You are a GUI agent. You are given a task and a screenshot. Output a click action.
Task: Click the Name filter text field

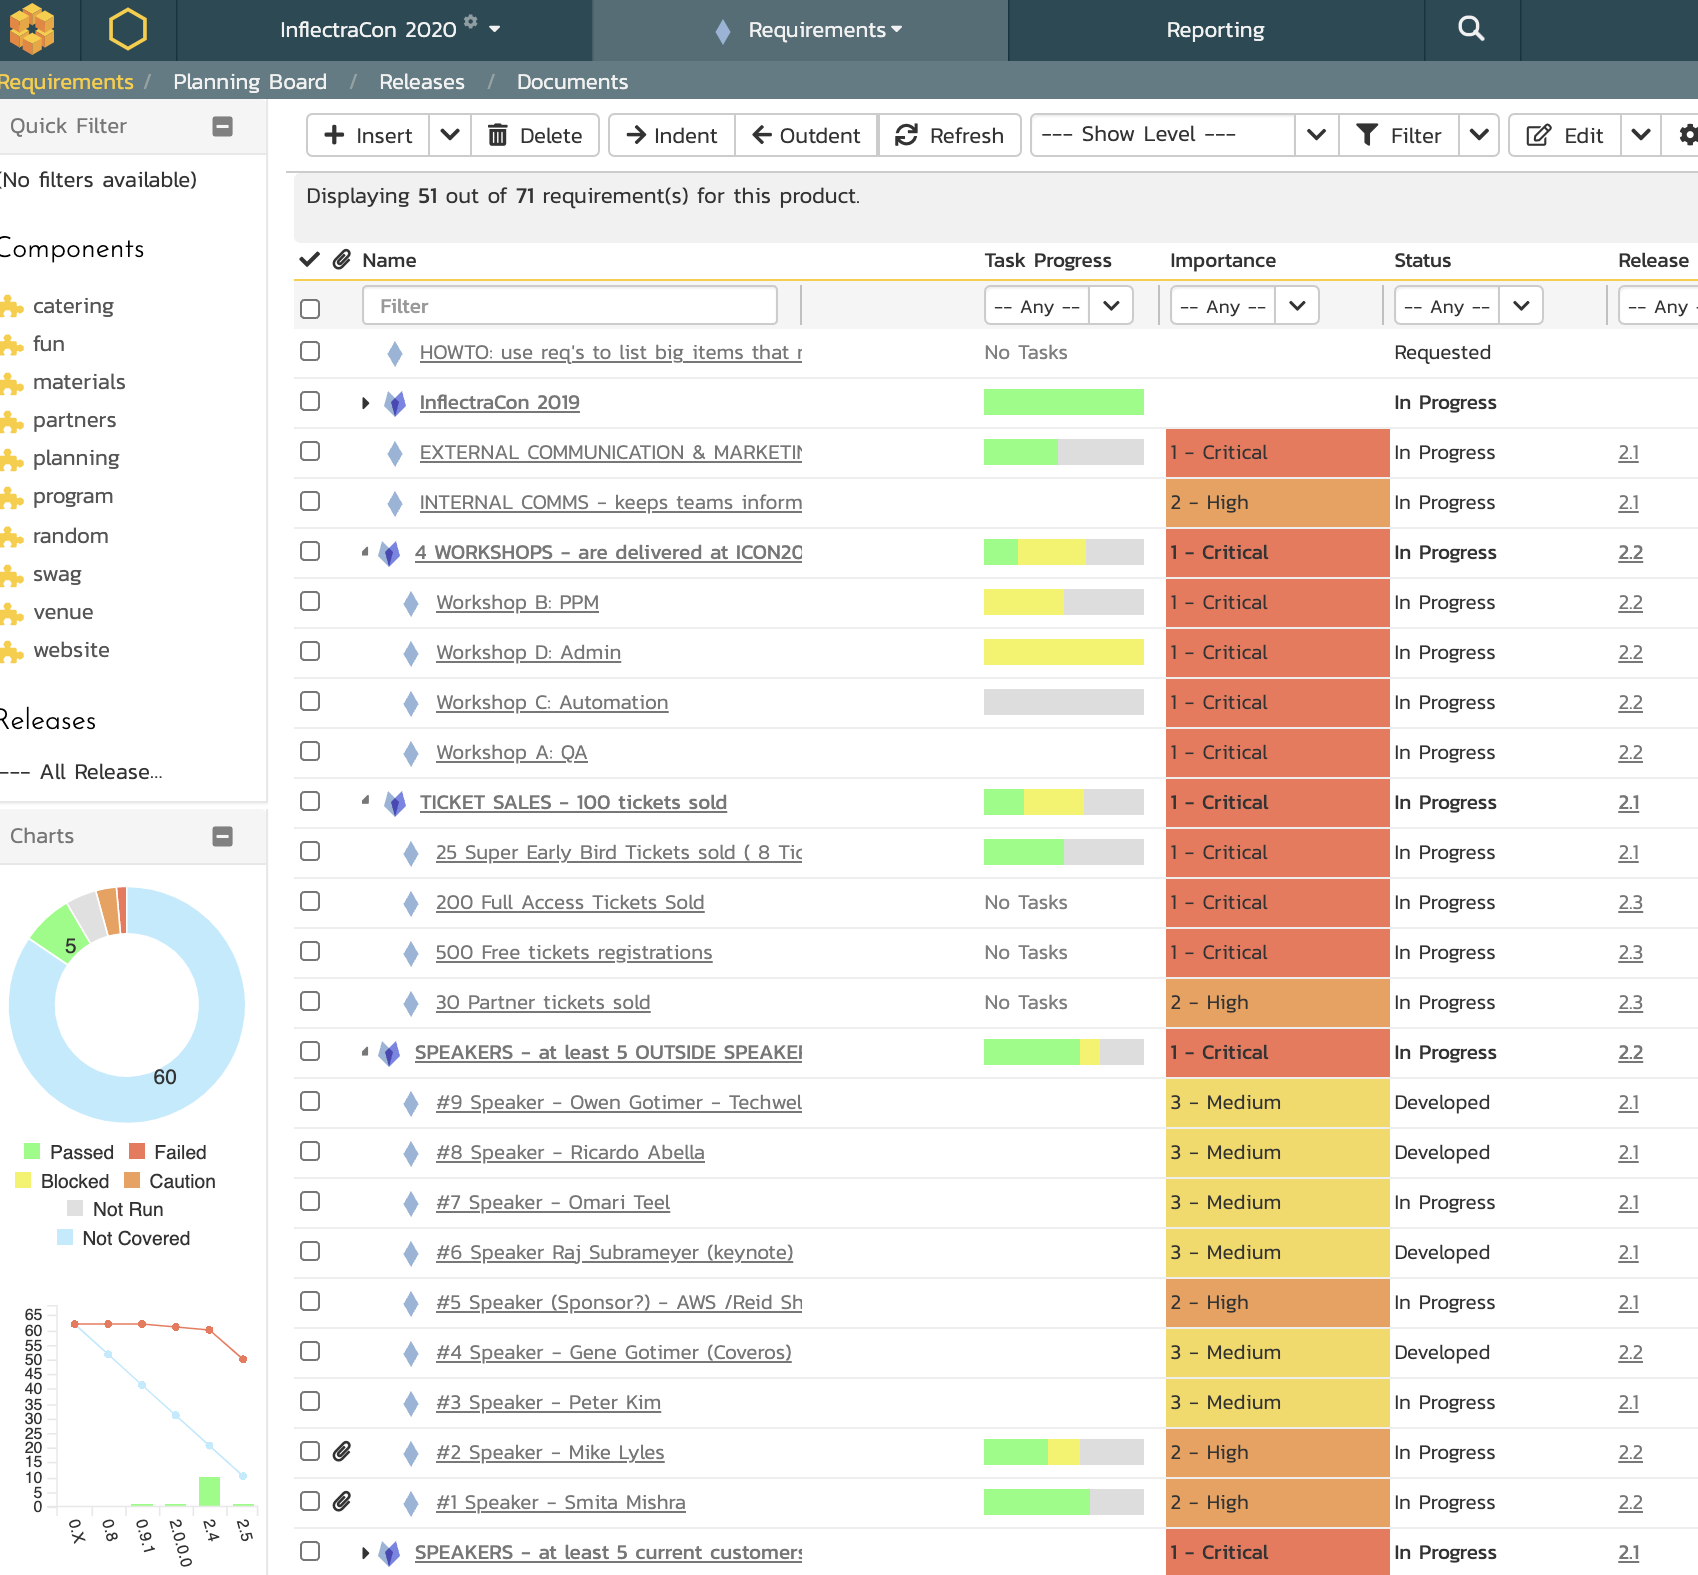pyautogui.click(x=569, y=306)
